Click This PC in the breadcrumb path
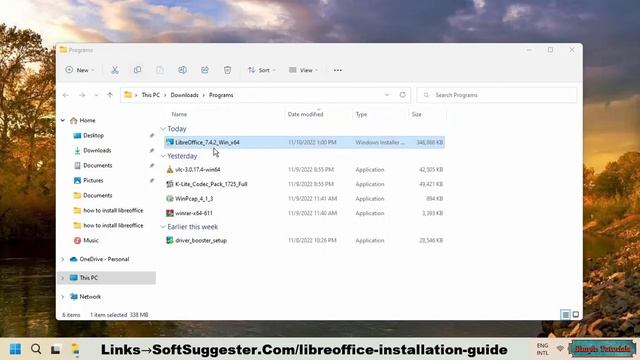Image resolution: width=640 pixels, height=360 pixels. (x=151, y=95)
